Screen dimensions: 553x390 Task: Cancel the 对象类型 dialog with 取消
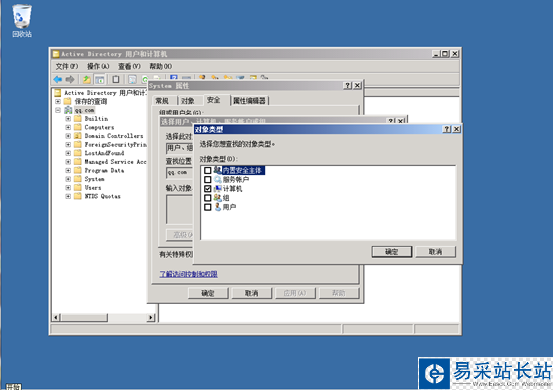(x=435, y=251)
